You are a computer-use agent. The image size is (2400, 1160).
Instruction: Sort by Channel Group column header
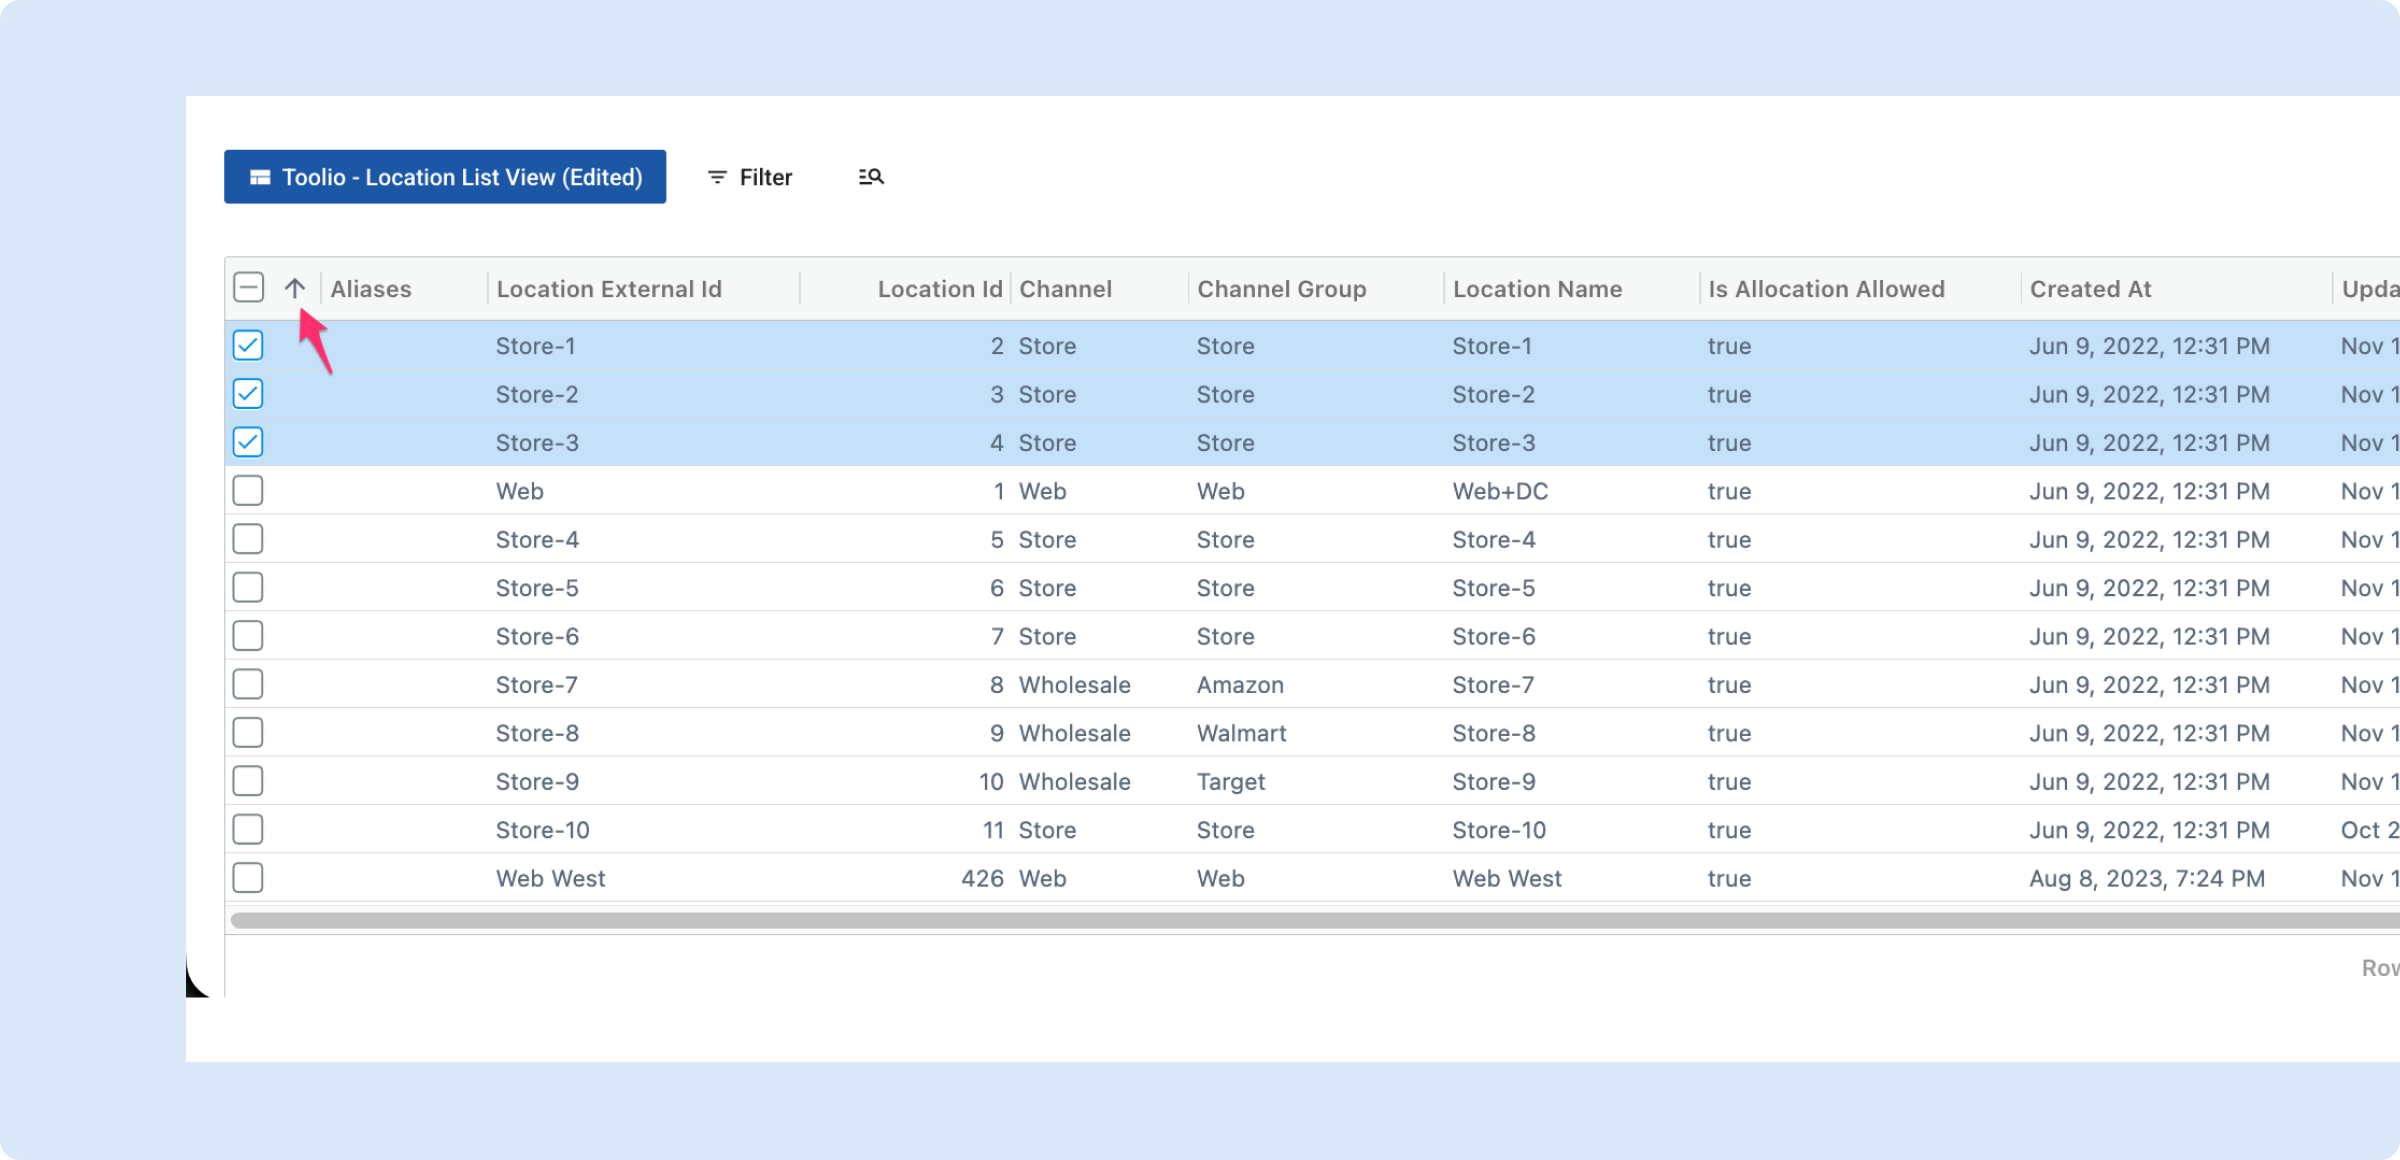point(1282,289)
